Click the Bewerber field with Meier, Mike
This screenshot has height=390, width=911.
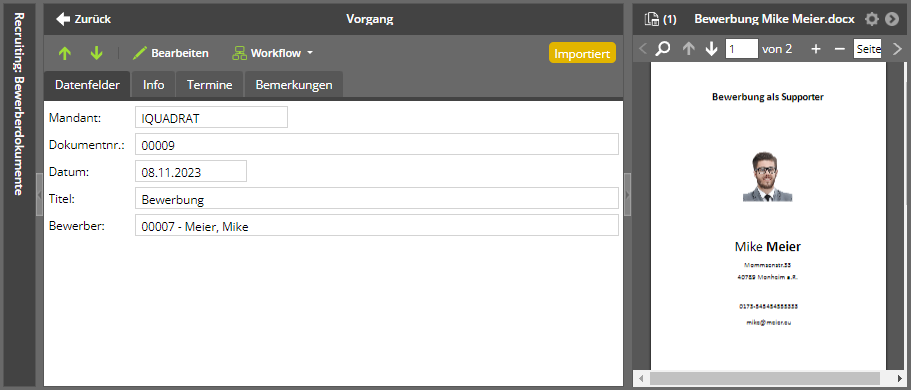tap(376, 226)
